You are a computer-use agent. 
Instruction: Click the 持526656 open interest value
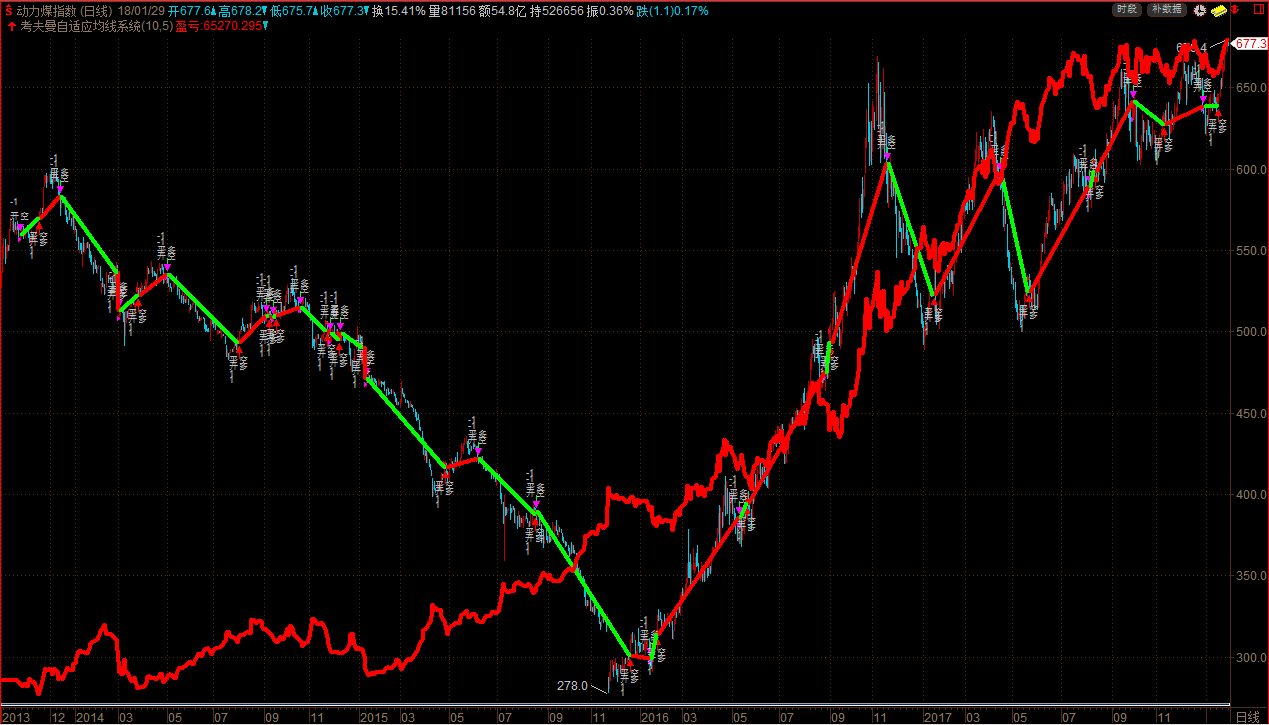pyautogui.click(x=556, y=10)
